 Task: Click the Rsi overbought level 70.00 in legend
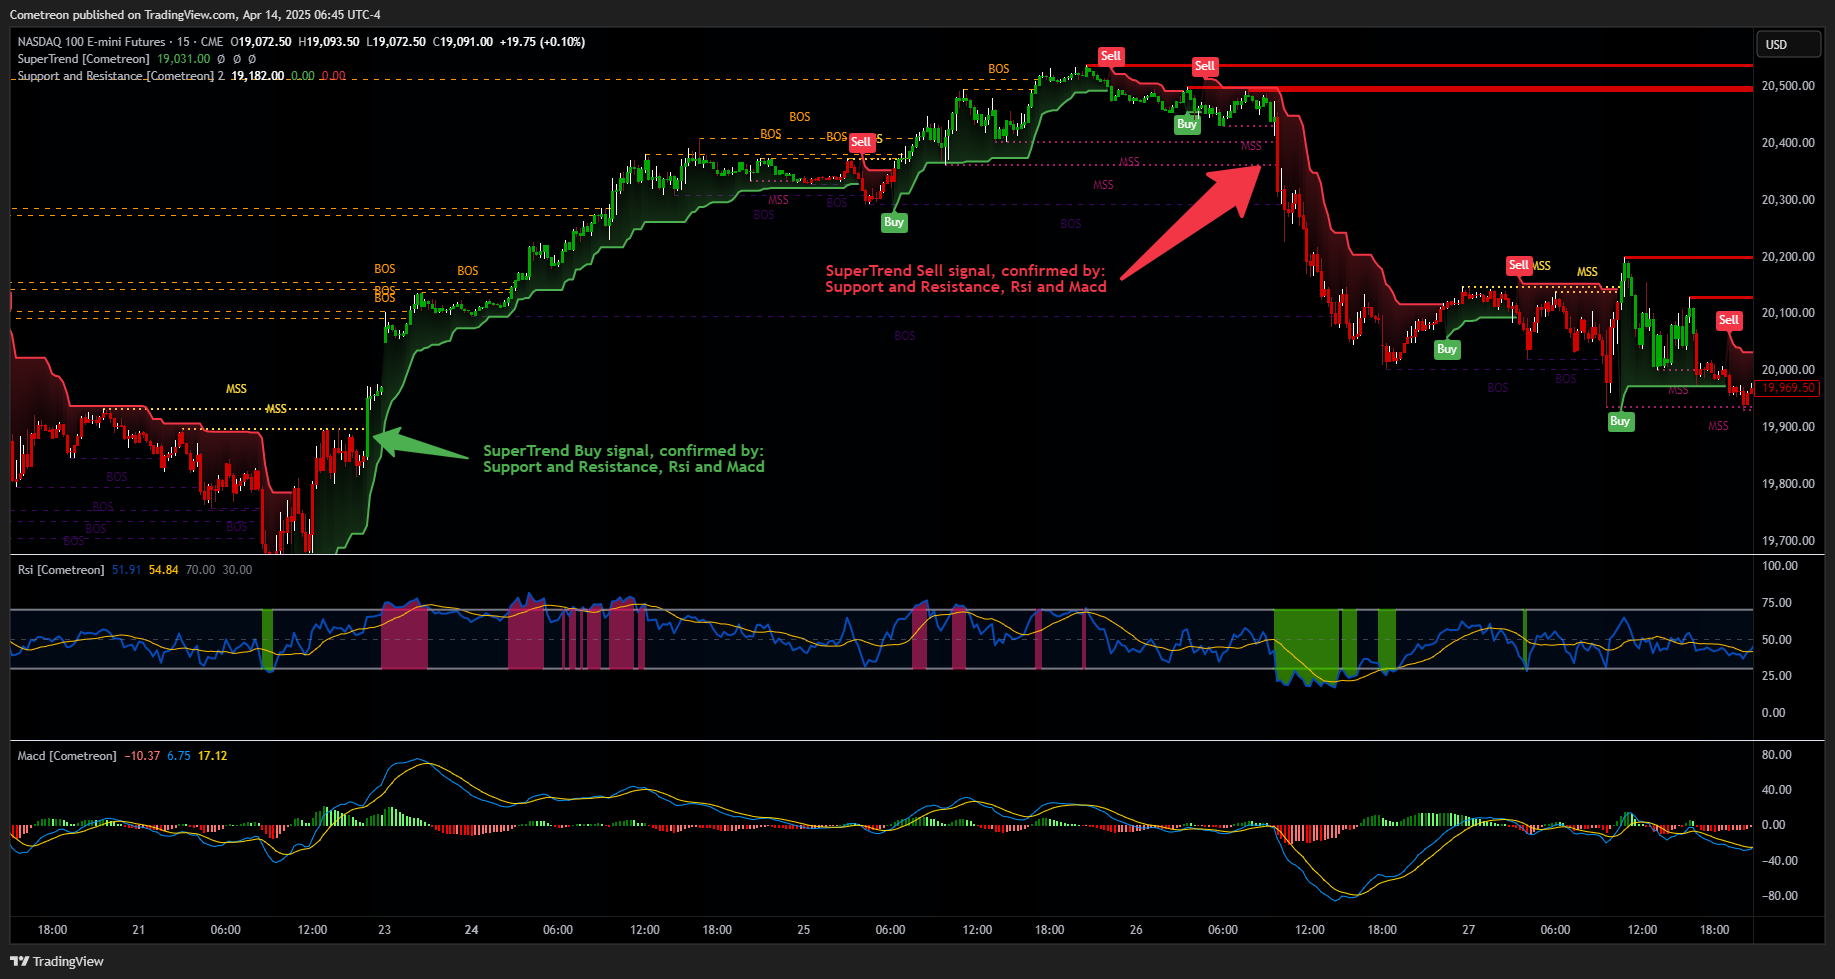200,570
